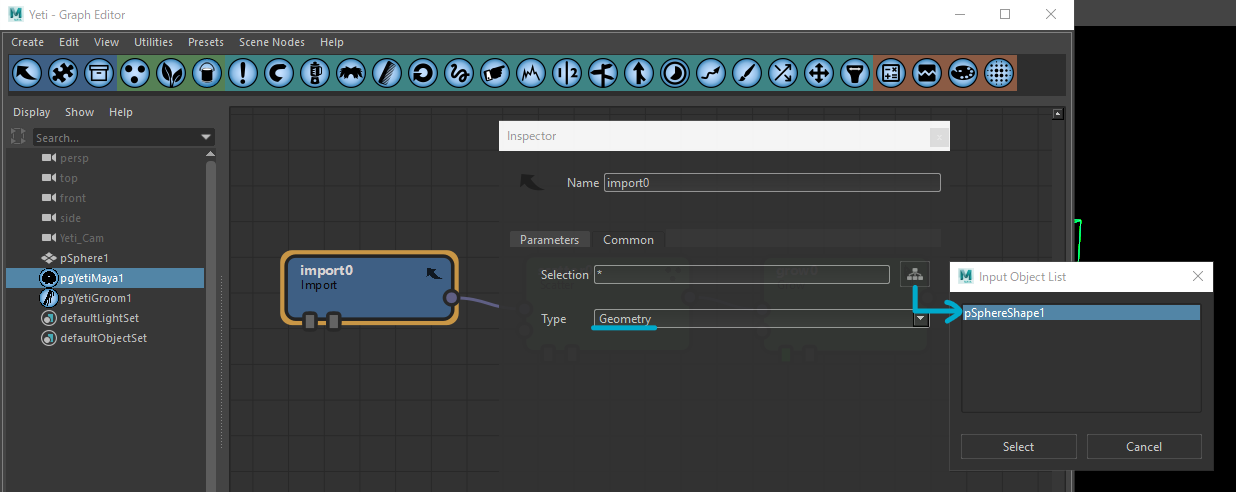Click the wavy rising arrow node icon

click(x=711, y=72)
